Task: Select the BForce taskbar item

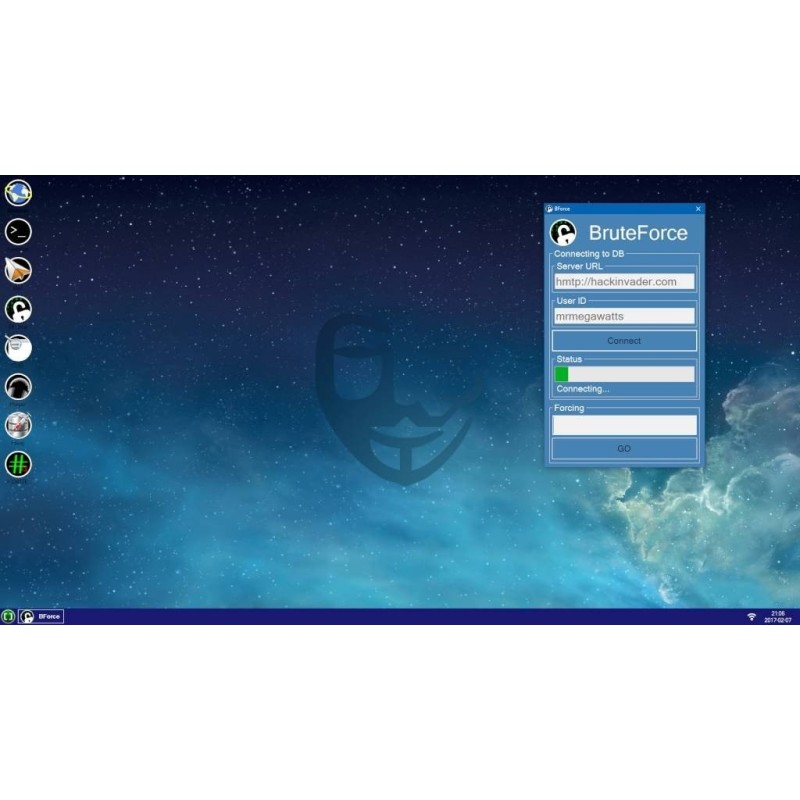Action: tap(41, 617)
